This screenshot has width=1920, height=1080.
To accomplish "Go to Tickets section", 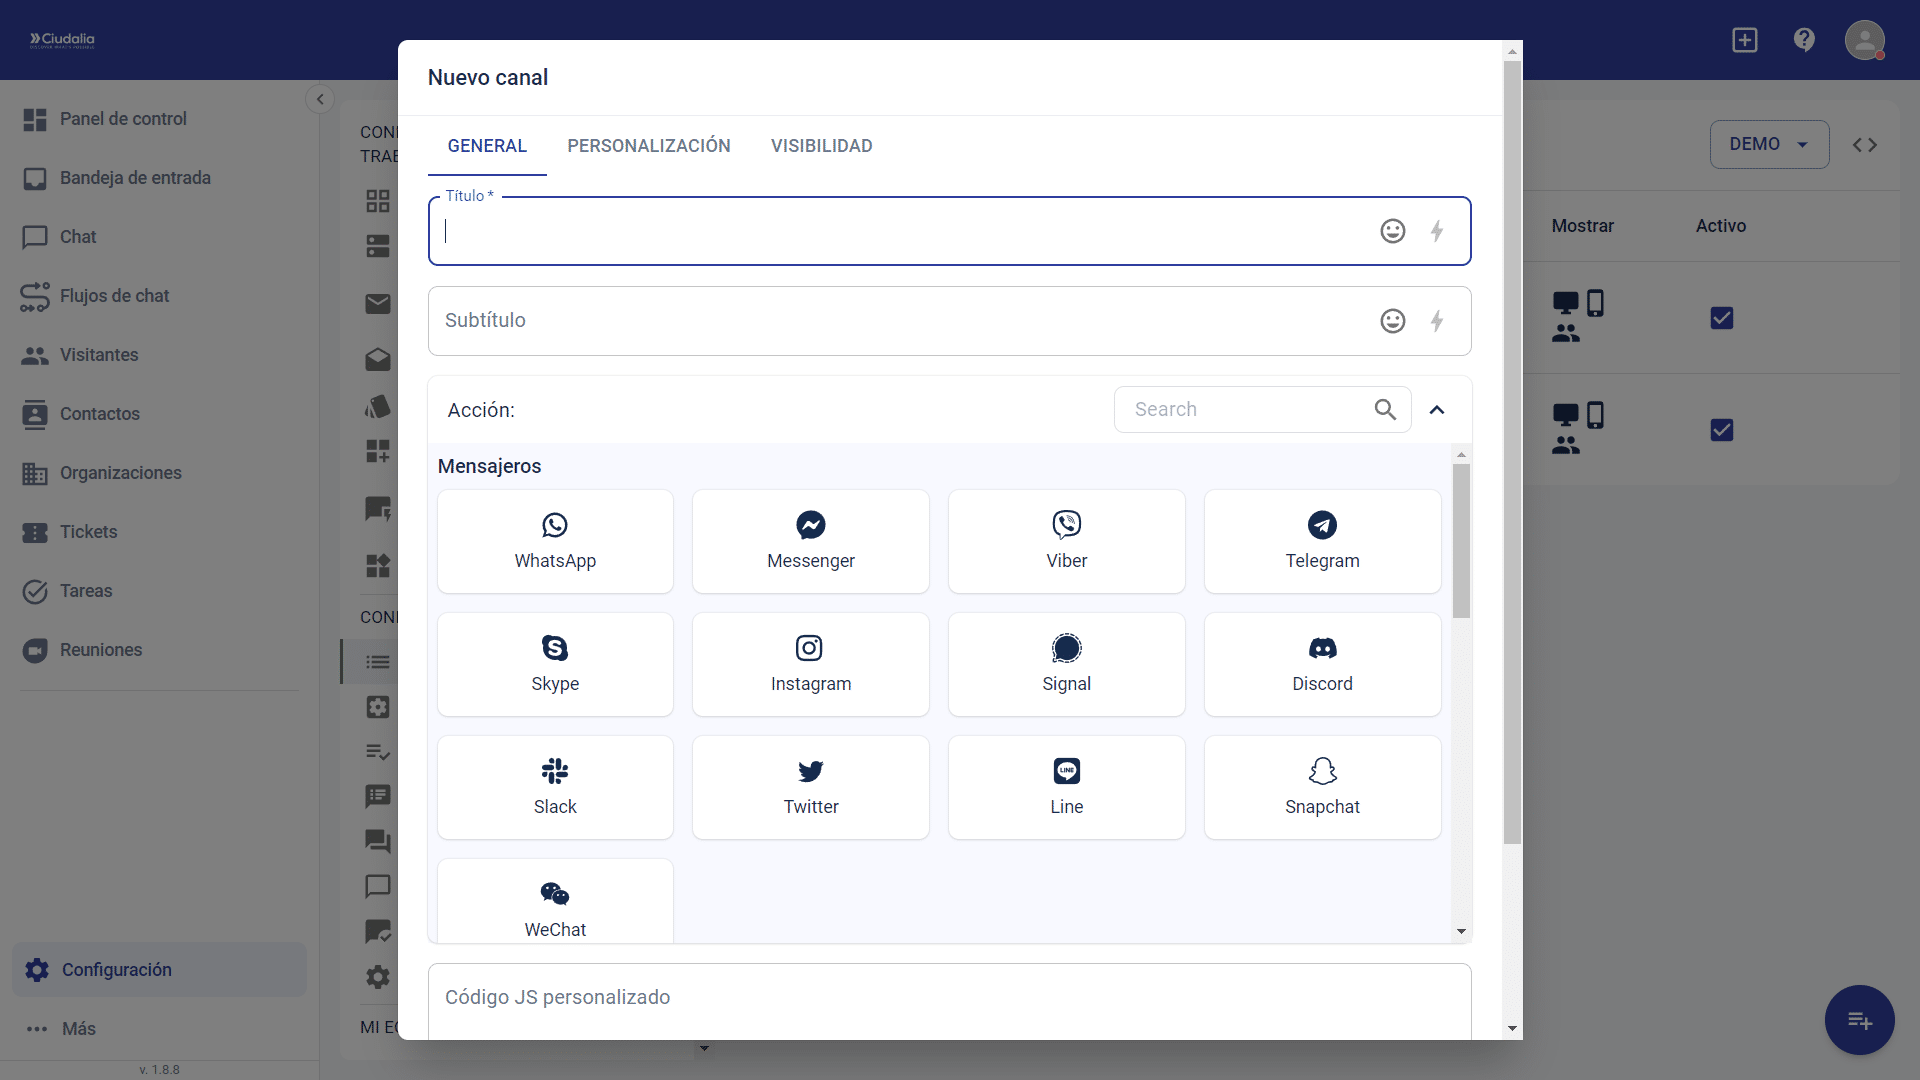I will 88,532.
